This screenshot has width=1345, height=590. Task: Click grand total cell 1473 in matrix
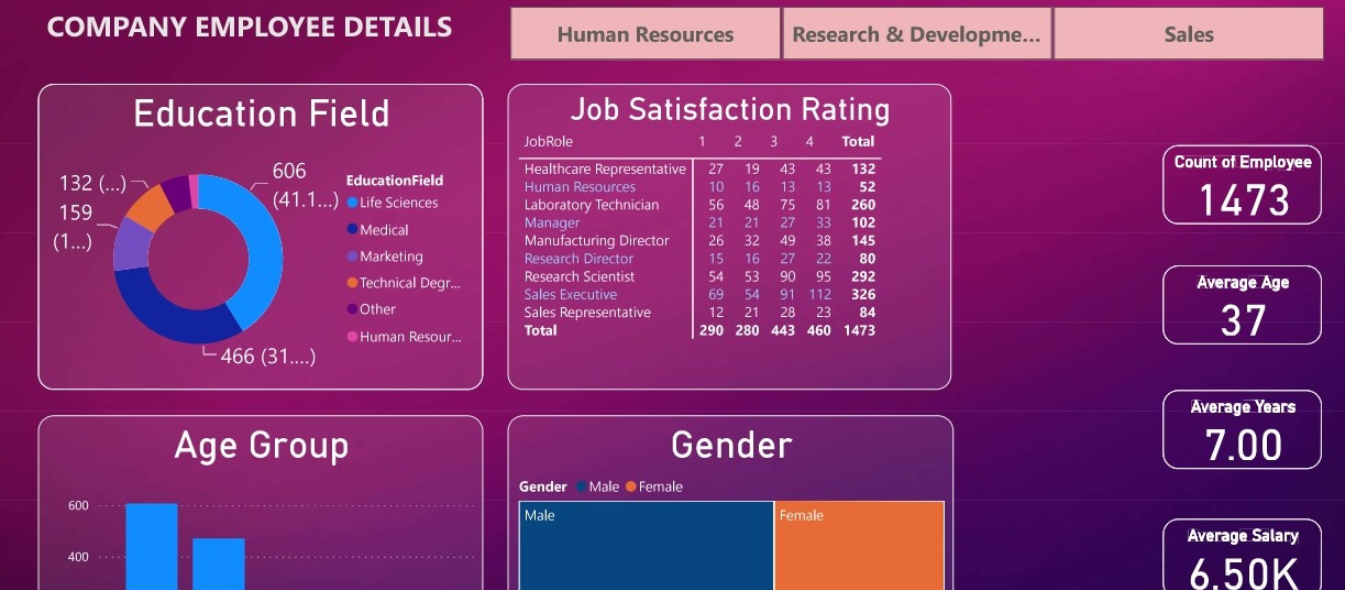pyautogui.click(x=858, y=330)
